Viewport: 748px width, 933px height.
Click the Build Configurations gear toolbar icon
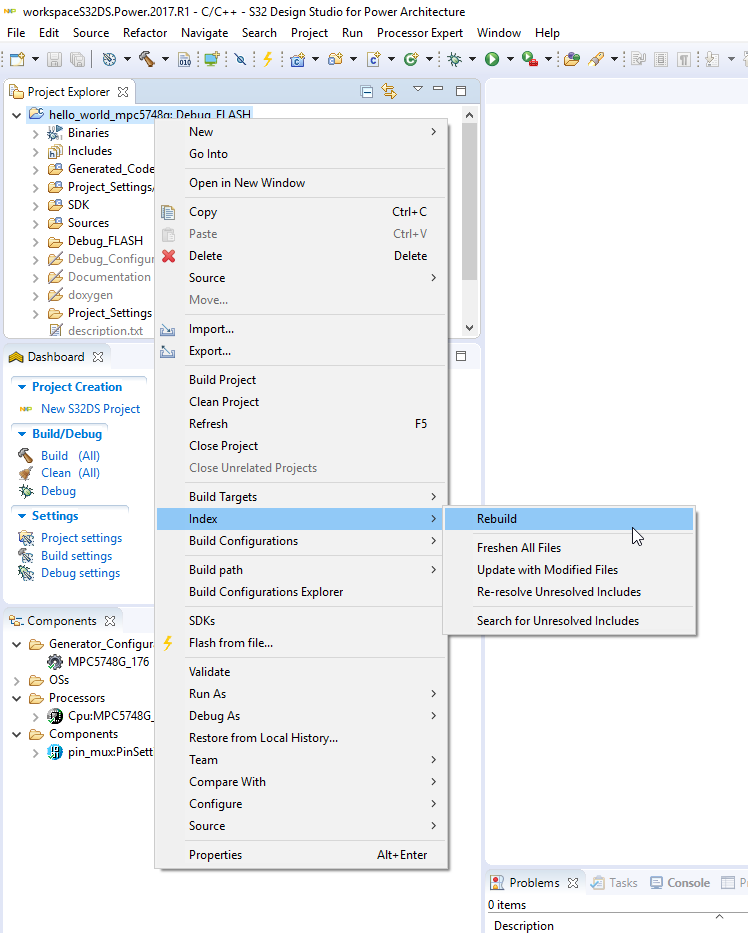coord(109,59)
